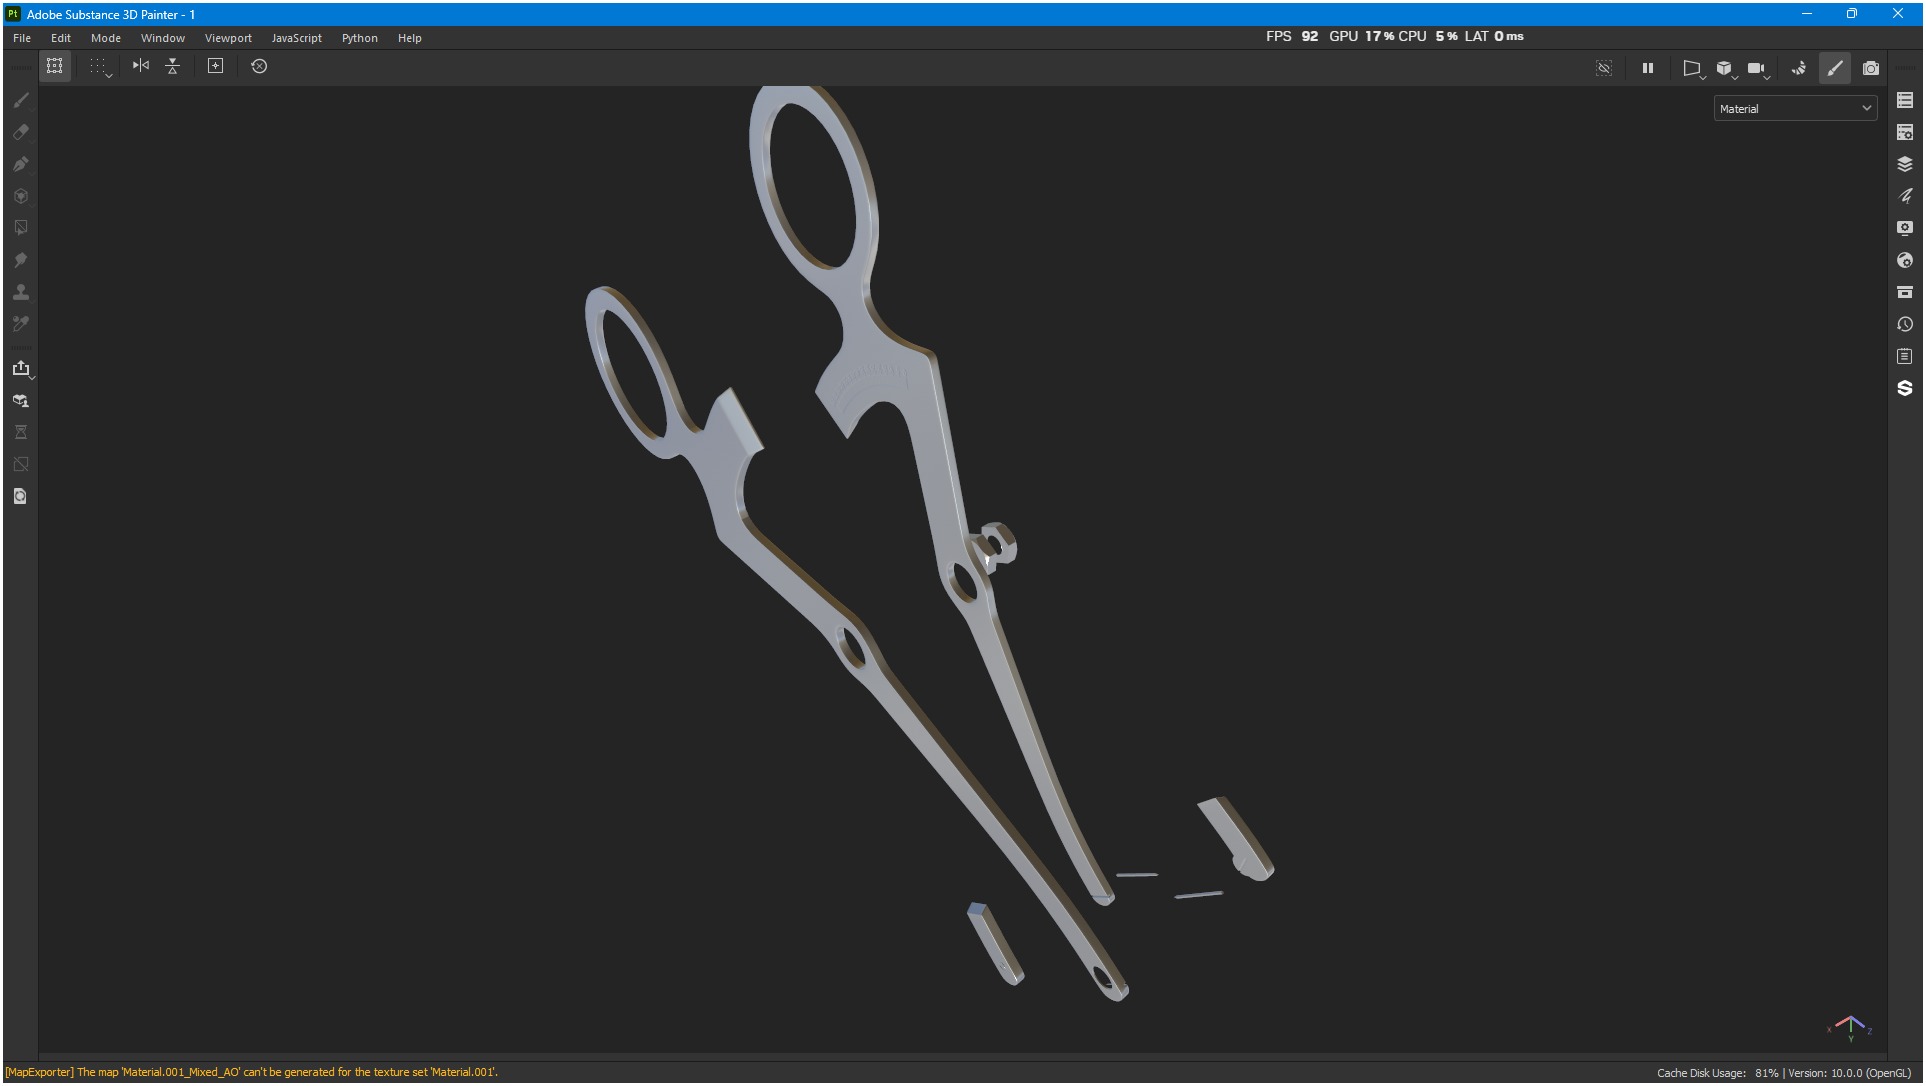Open the Assets shelf panel icon
The width and height of the screenshot is (1926, 1086).
(1905, 292)
